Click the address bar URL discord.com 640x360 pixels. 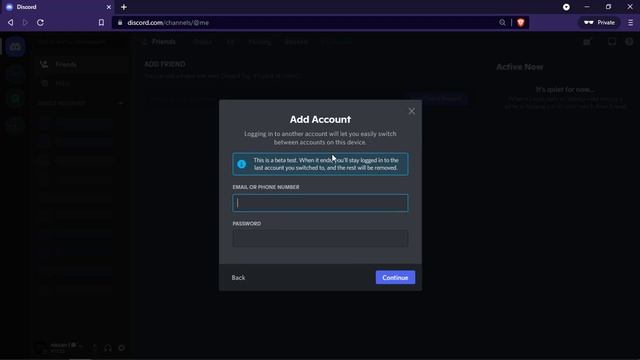168,23
